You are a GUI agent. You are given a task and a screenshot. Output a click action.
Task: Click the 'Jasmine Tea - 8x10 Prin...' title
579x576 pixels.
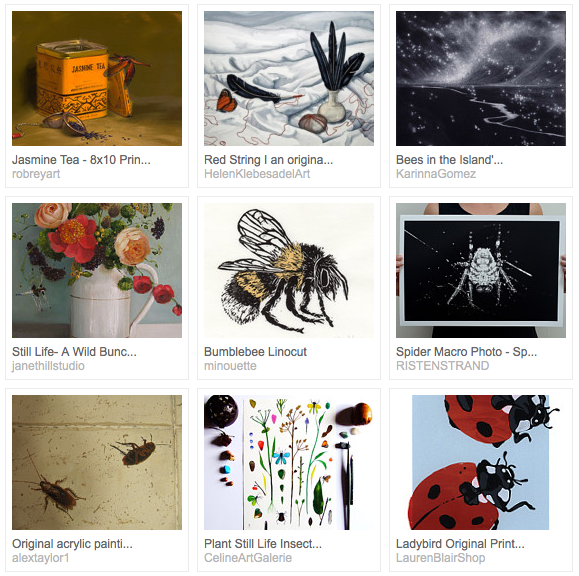pos(81,160)
